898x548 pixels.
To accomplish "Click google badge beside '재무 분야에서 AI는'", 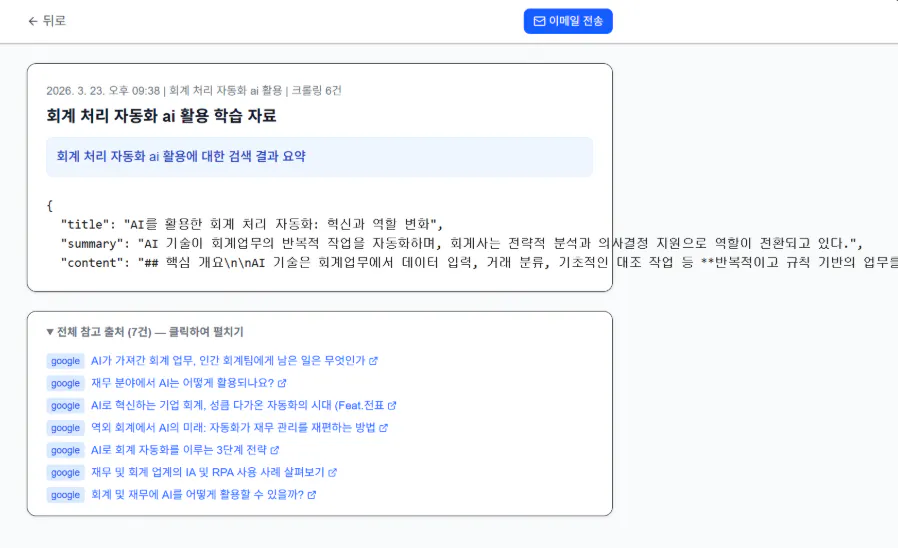I will (65, 383).
